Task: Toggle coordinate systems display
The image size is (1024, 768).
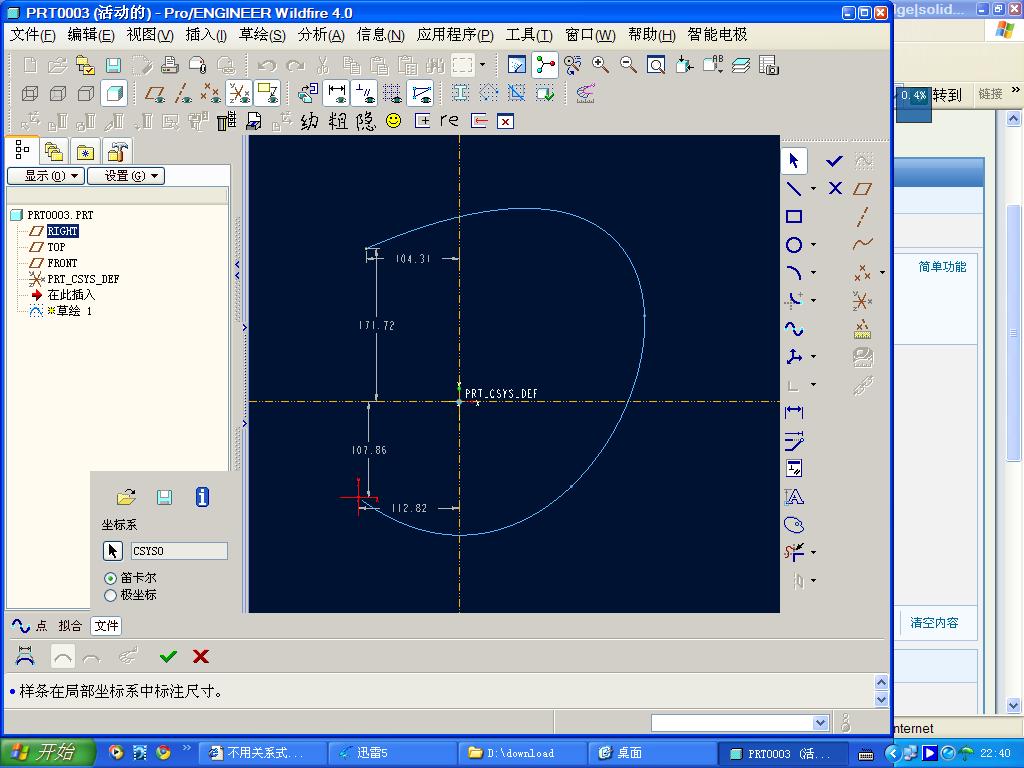Action: tap(239, 93)
